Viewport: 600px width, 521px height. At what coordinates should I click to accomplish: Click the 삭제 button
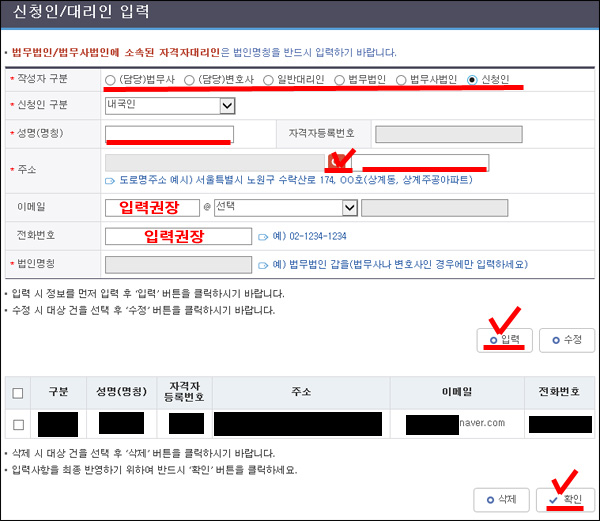[501, 500]
